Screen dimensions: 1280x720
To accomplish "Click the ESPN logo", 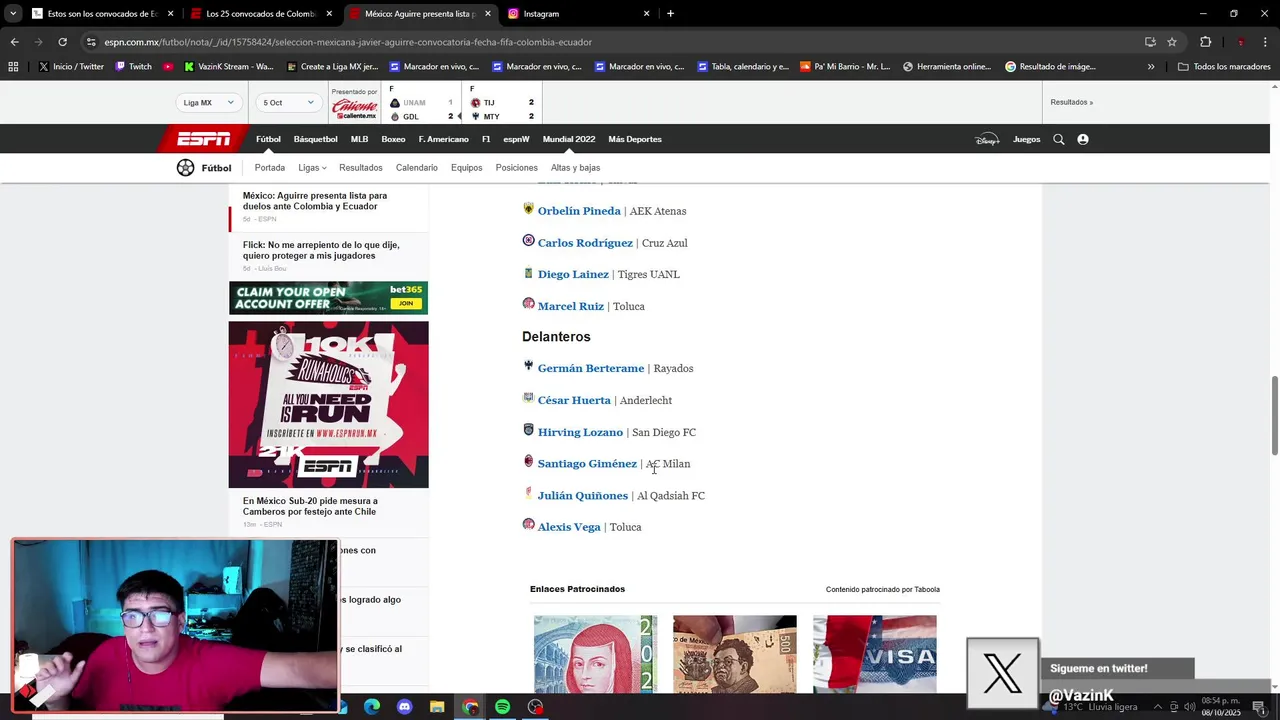I will coord(204,139).
